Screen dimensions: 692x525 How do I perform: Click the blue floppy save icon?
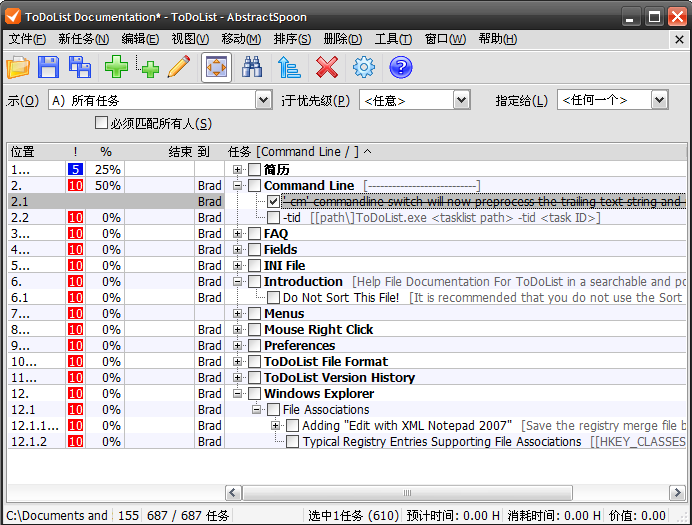pyautogui.click(x=49, y=68)
